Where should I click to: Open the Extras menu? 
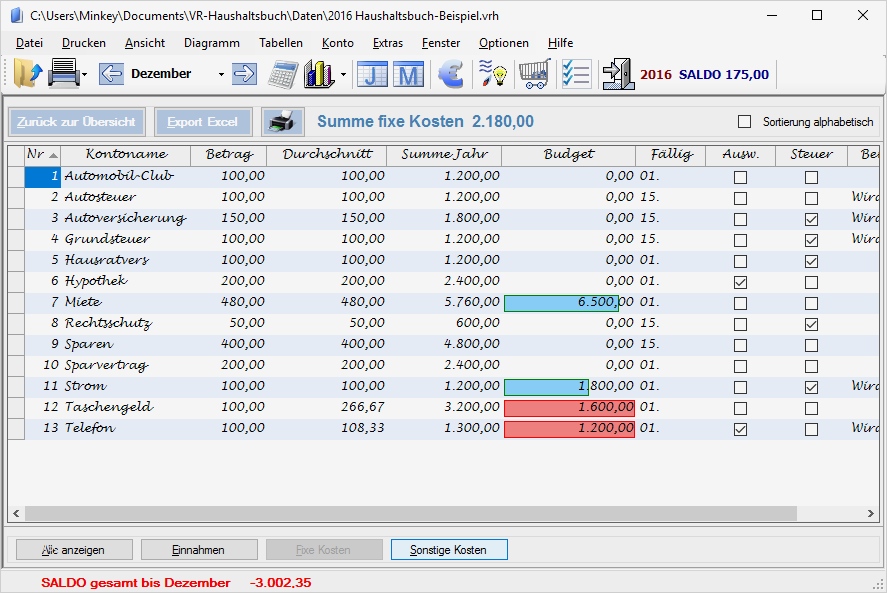point(387,43)
